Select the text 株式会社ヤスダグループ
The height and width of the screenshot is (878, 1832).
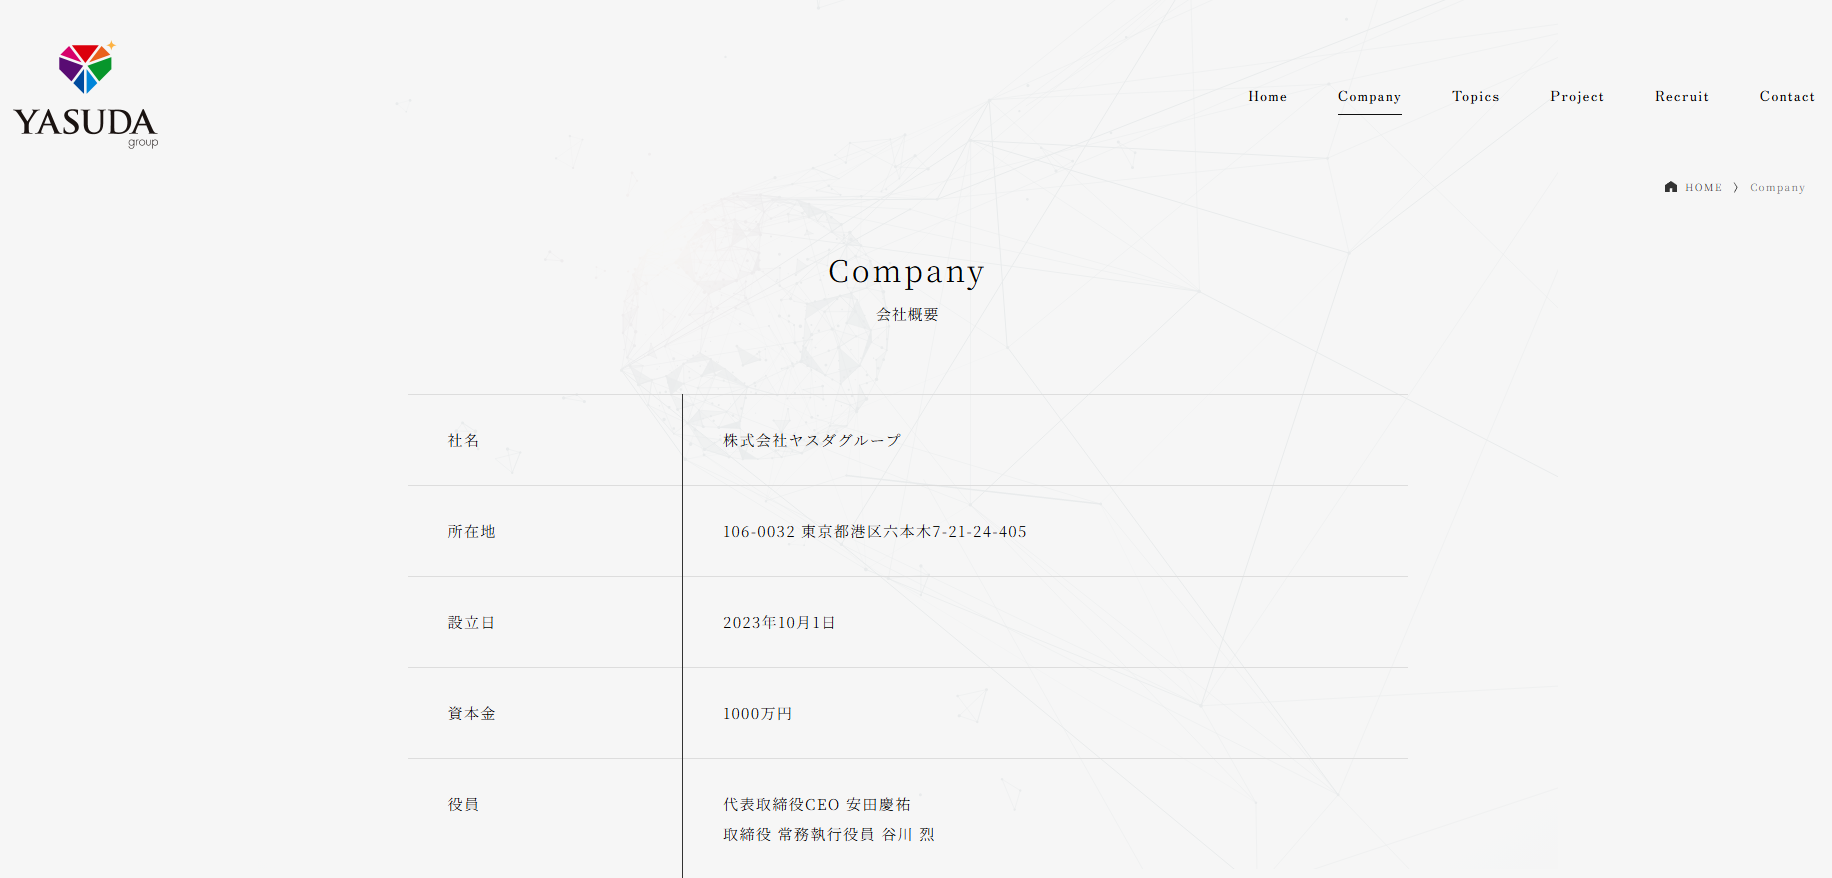[x=812, y=440]
